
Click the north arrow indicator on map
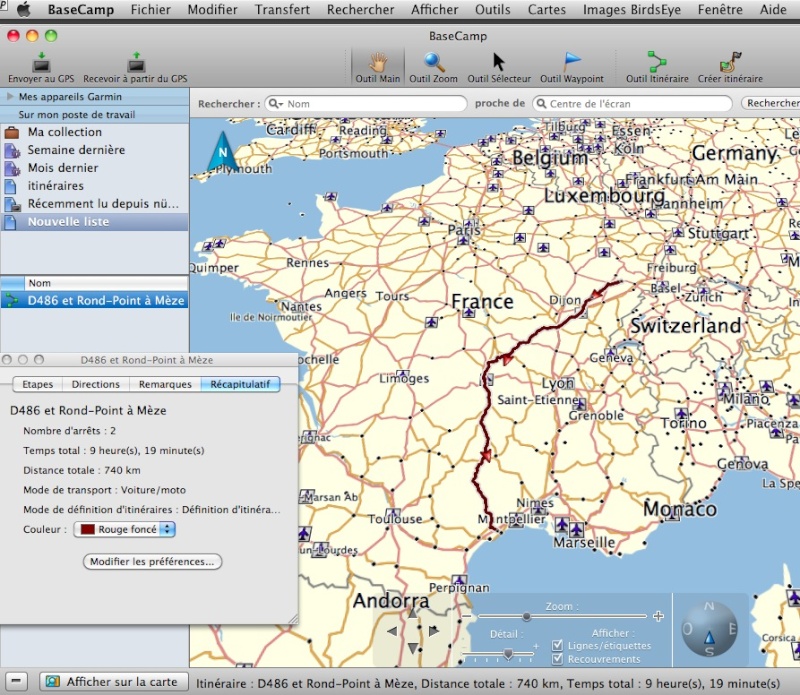[223, 151]
